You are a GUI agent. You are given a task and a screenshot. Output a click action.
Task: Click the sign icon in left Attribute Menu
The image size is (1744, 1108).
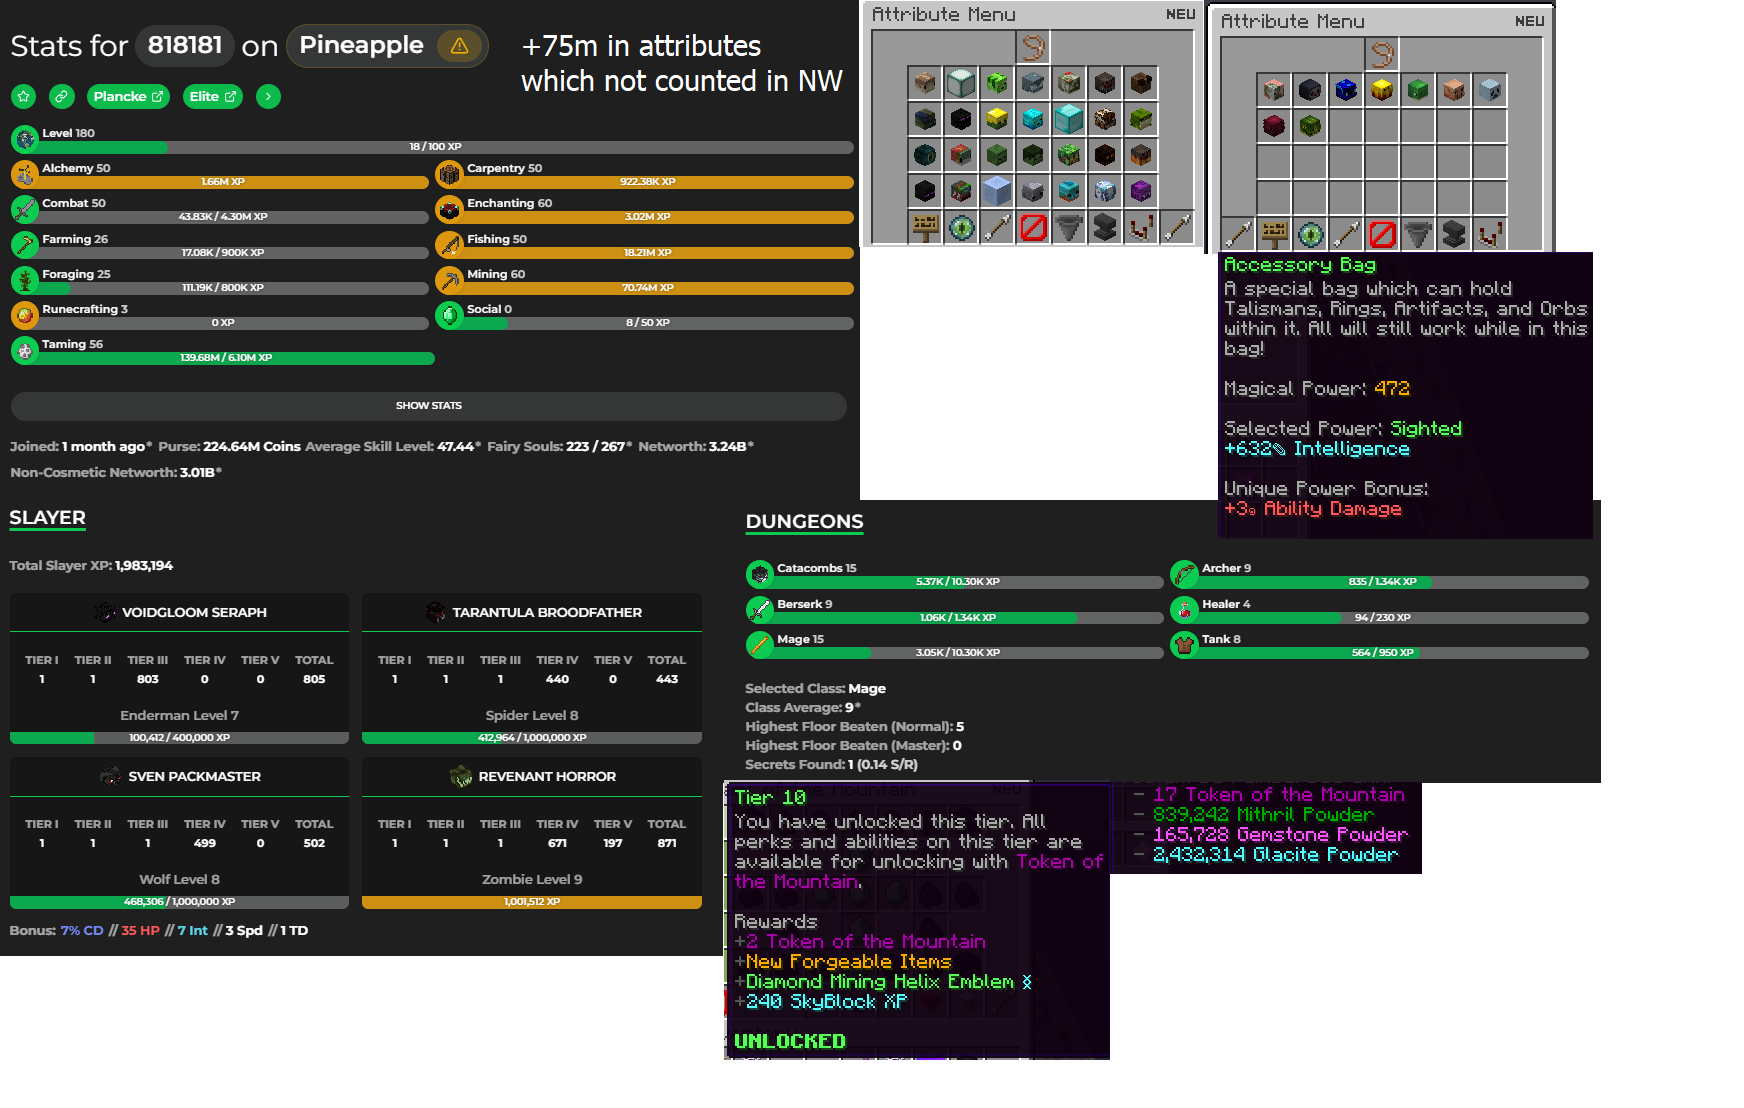click(x=925, y=228)
